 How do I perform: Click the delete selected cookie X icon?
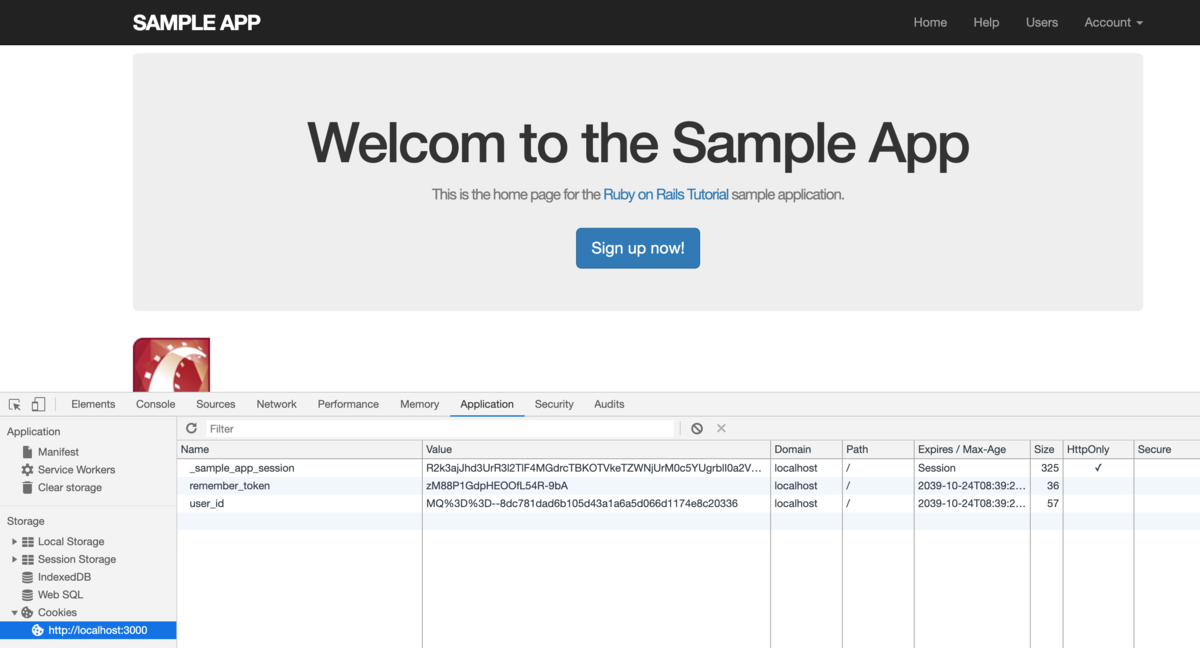pos(721,428)
